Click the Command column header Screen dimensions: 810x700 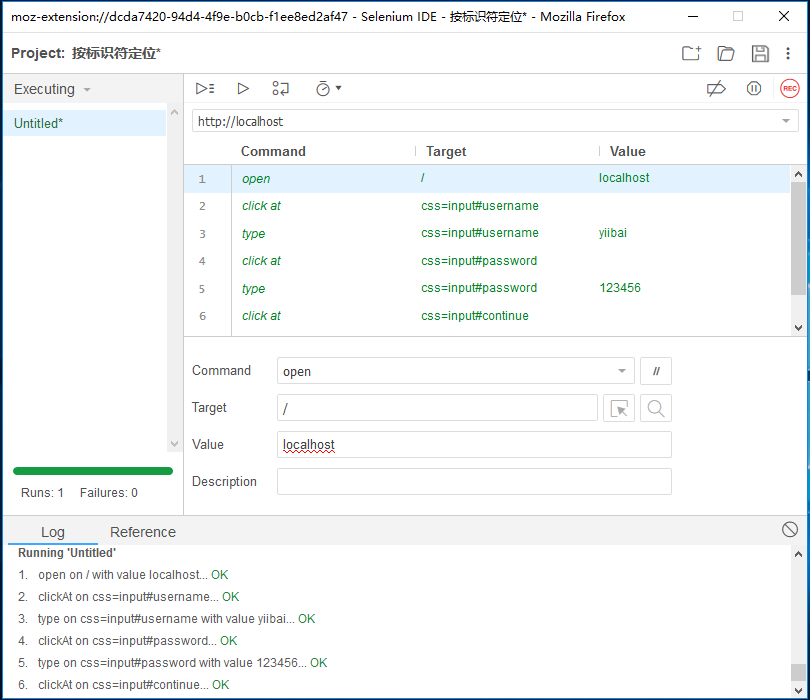[273, 151]
